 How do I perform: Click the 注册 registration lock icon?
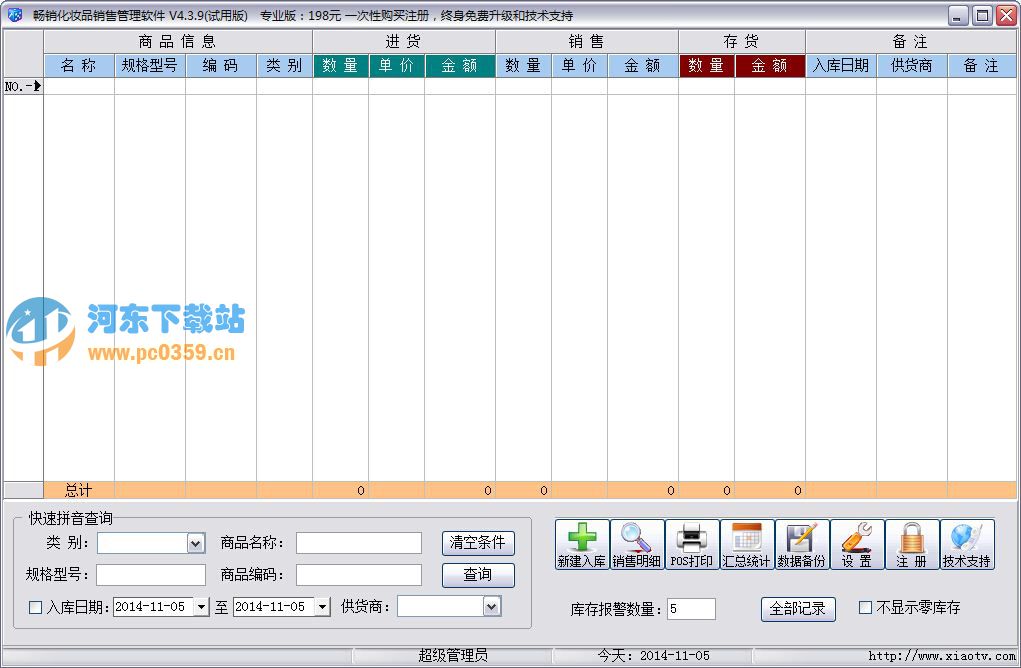tap(911, 544)
